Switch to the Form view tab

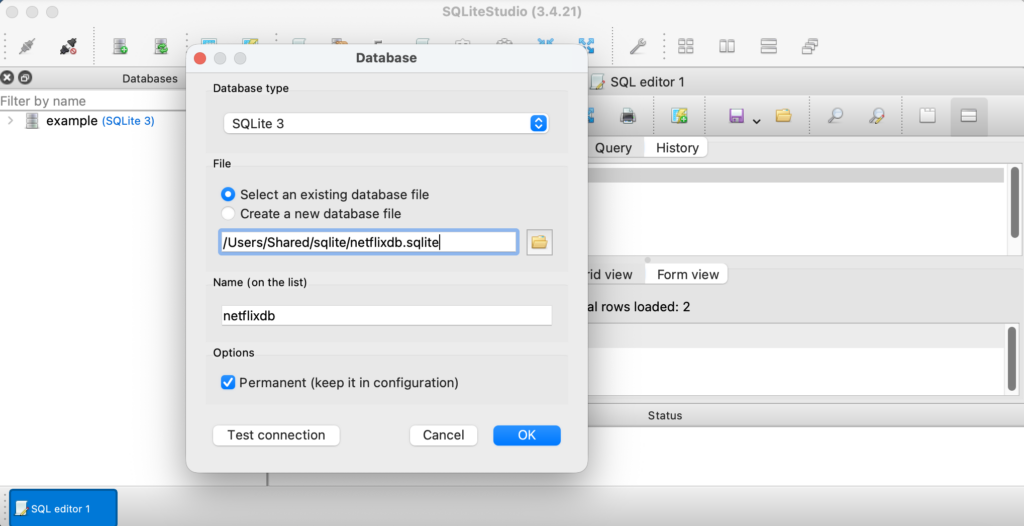[x=688, y=274]
